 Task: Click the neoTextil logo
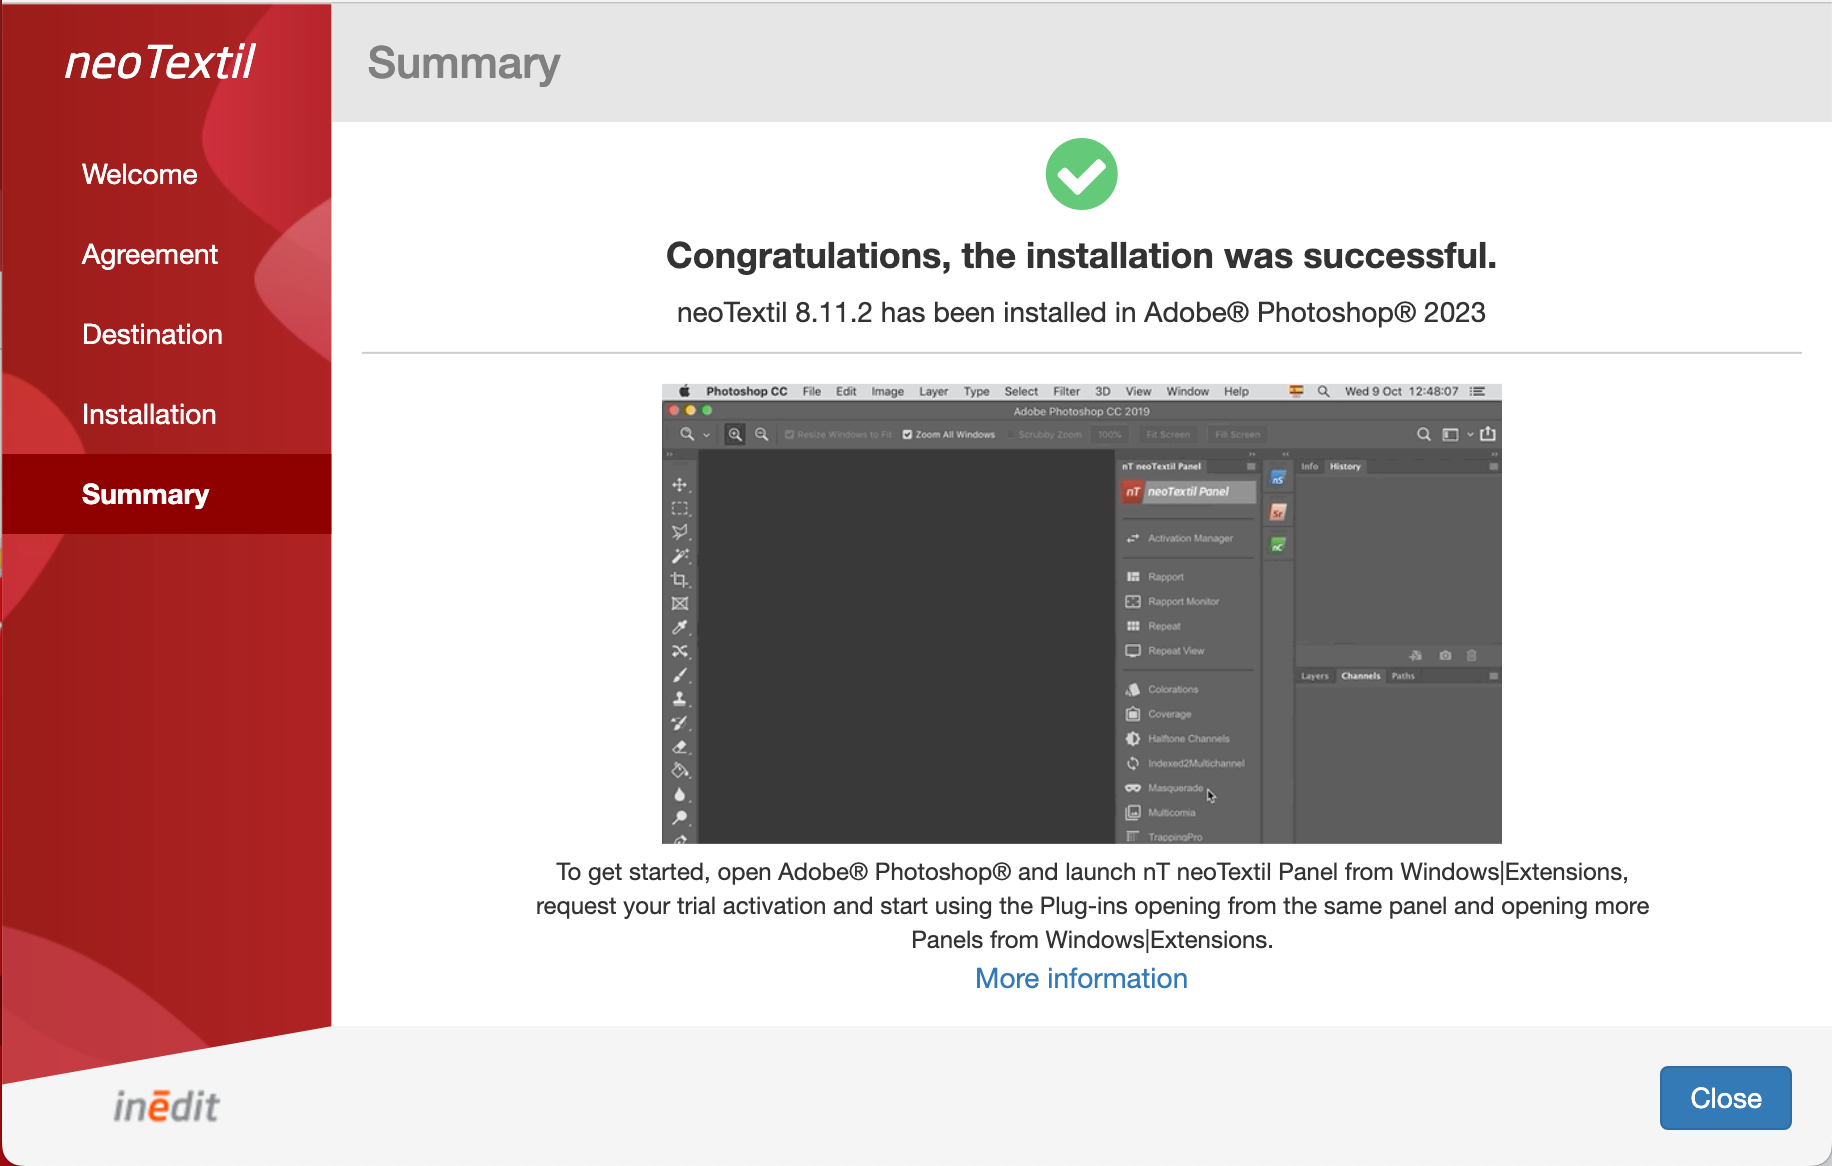160,62
